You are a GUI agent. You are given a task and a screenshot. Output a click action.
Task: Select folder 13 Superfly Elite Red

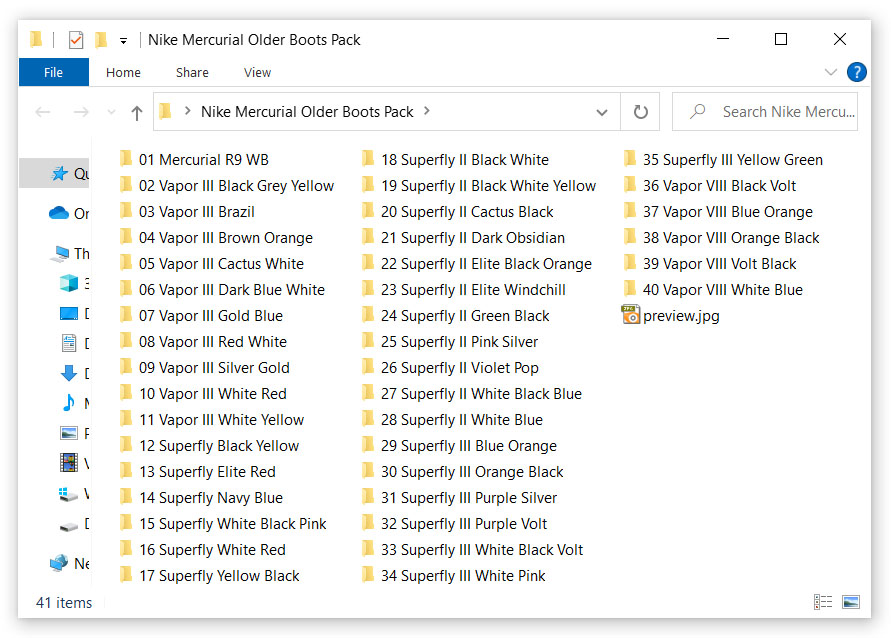pyautogui.click(x=198, y=472)
